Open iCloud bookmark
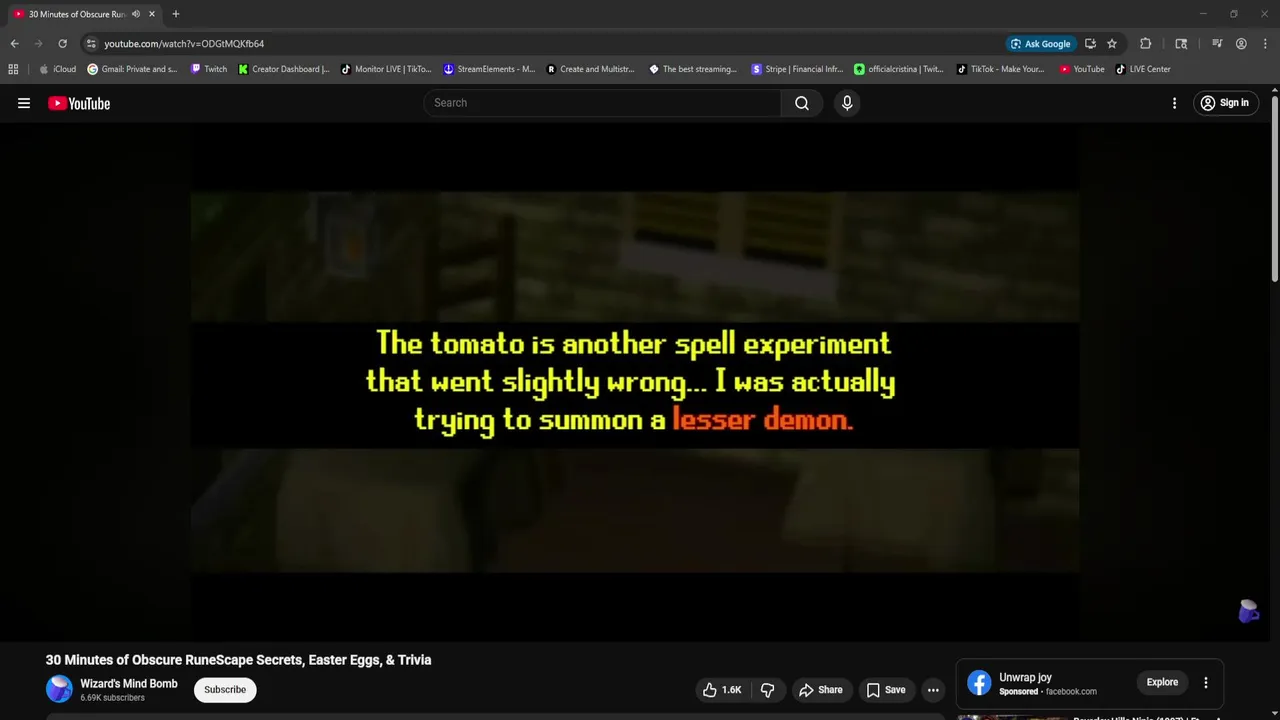The image size is (1280, 720). click(x=57, y=69)
